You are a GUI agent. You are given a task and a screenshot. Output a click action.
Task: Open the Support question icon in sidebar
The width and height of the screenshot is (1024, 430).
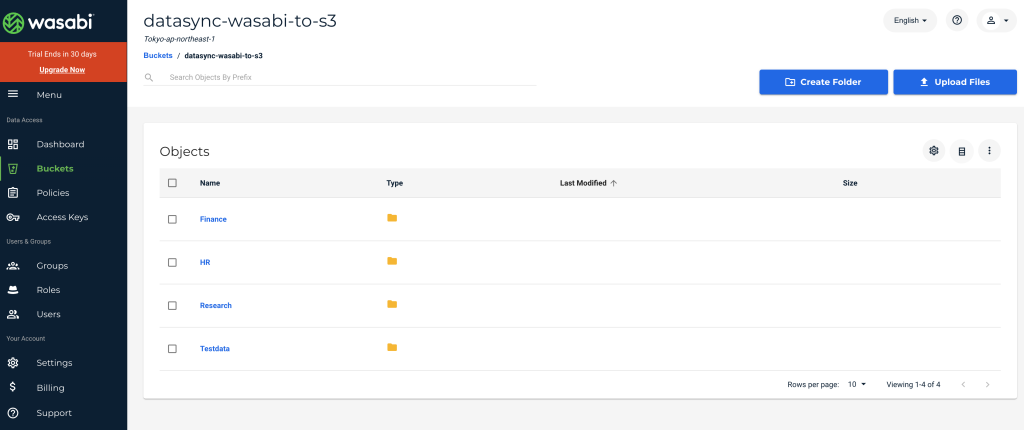pyautogui.click(x=12, y=413)
